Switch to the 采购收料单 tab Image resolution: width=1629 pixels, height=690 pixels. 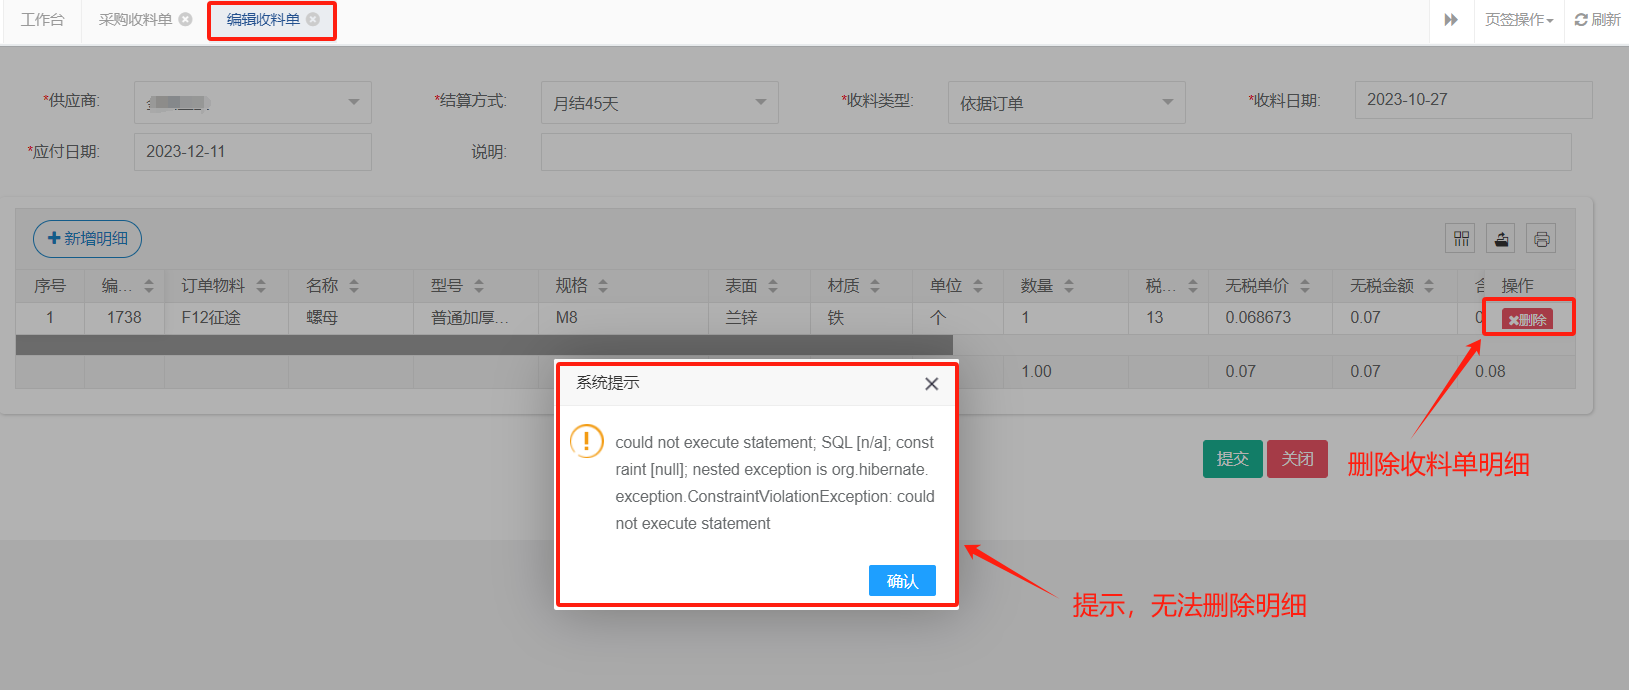click(135, 20)
